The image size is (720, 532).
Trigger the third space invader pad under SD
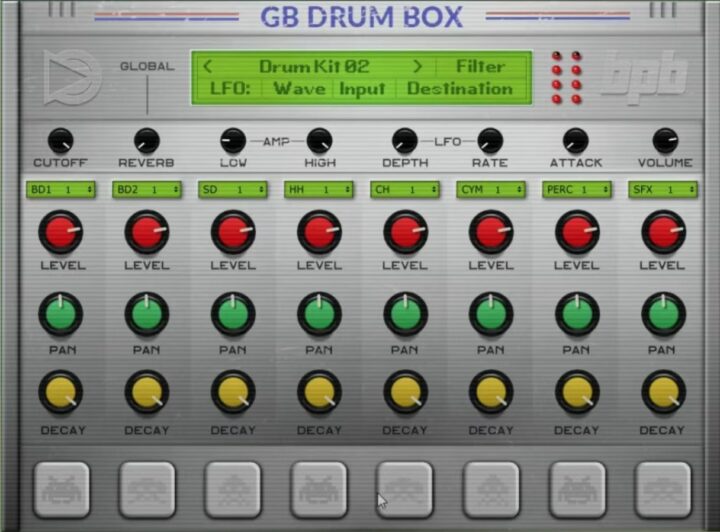coord(233,489)
